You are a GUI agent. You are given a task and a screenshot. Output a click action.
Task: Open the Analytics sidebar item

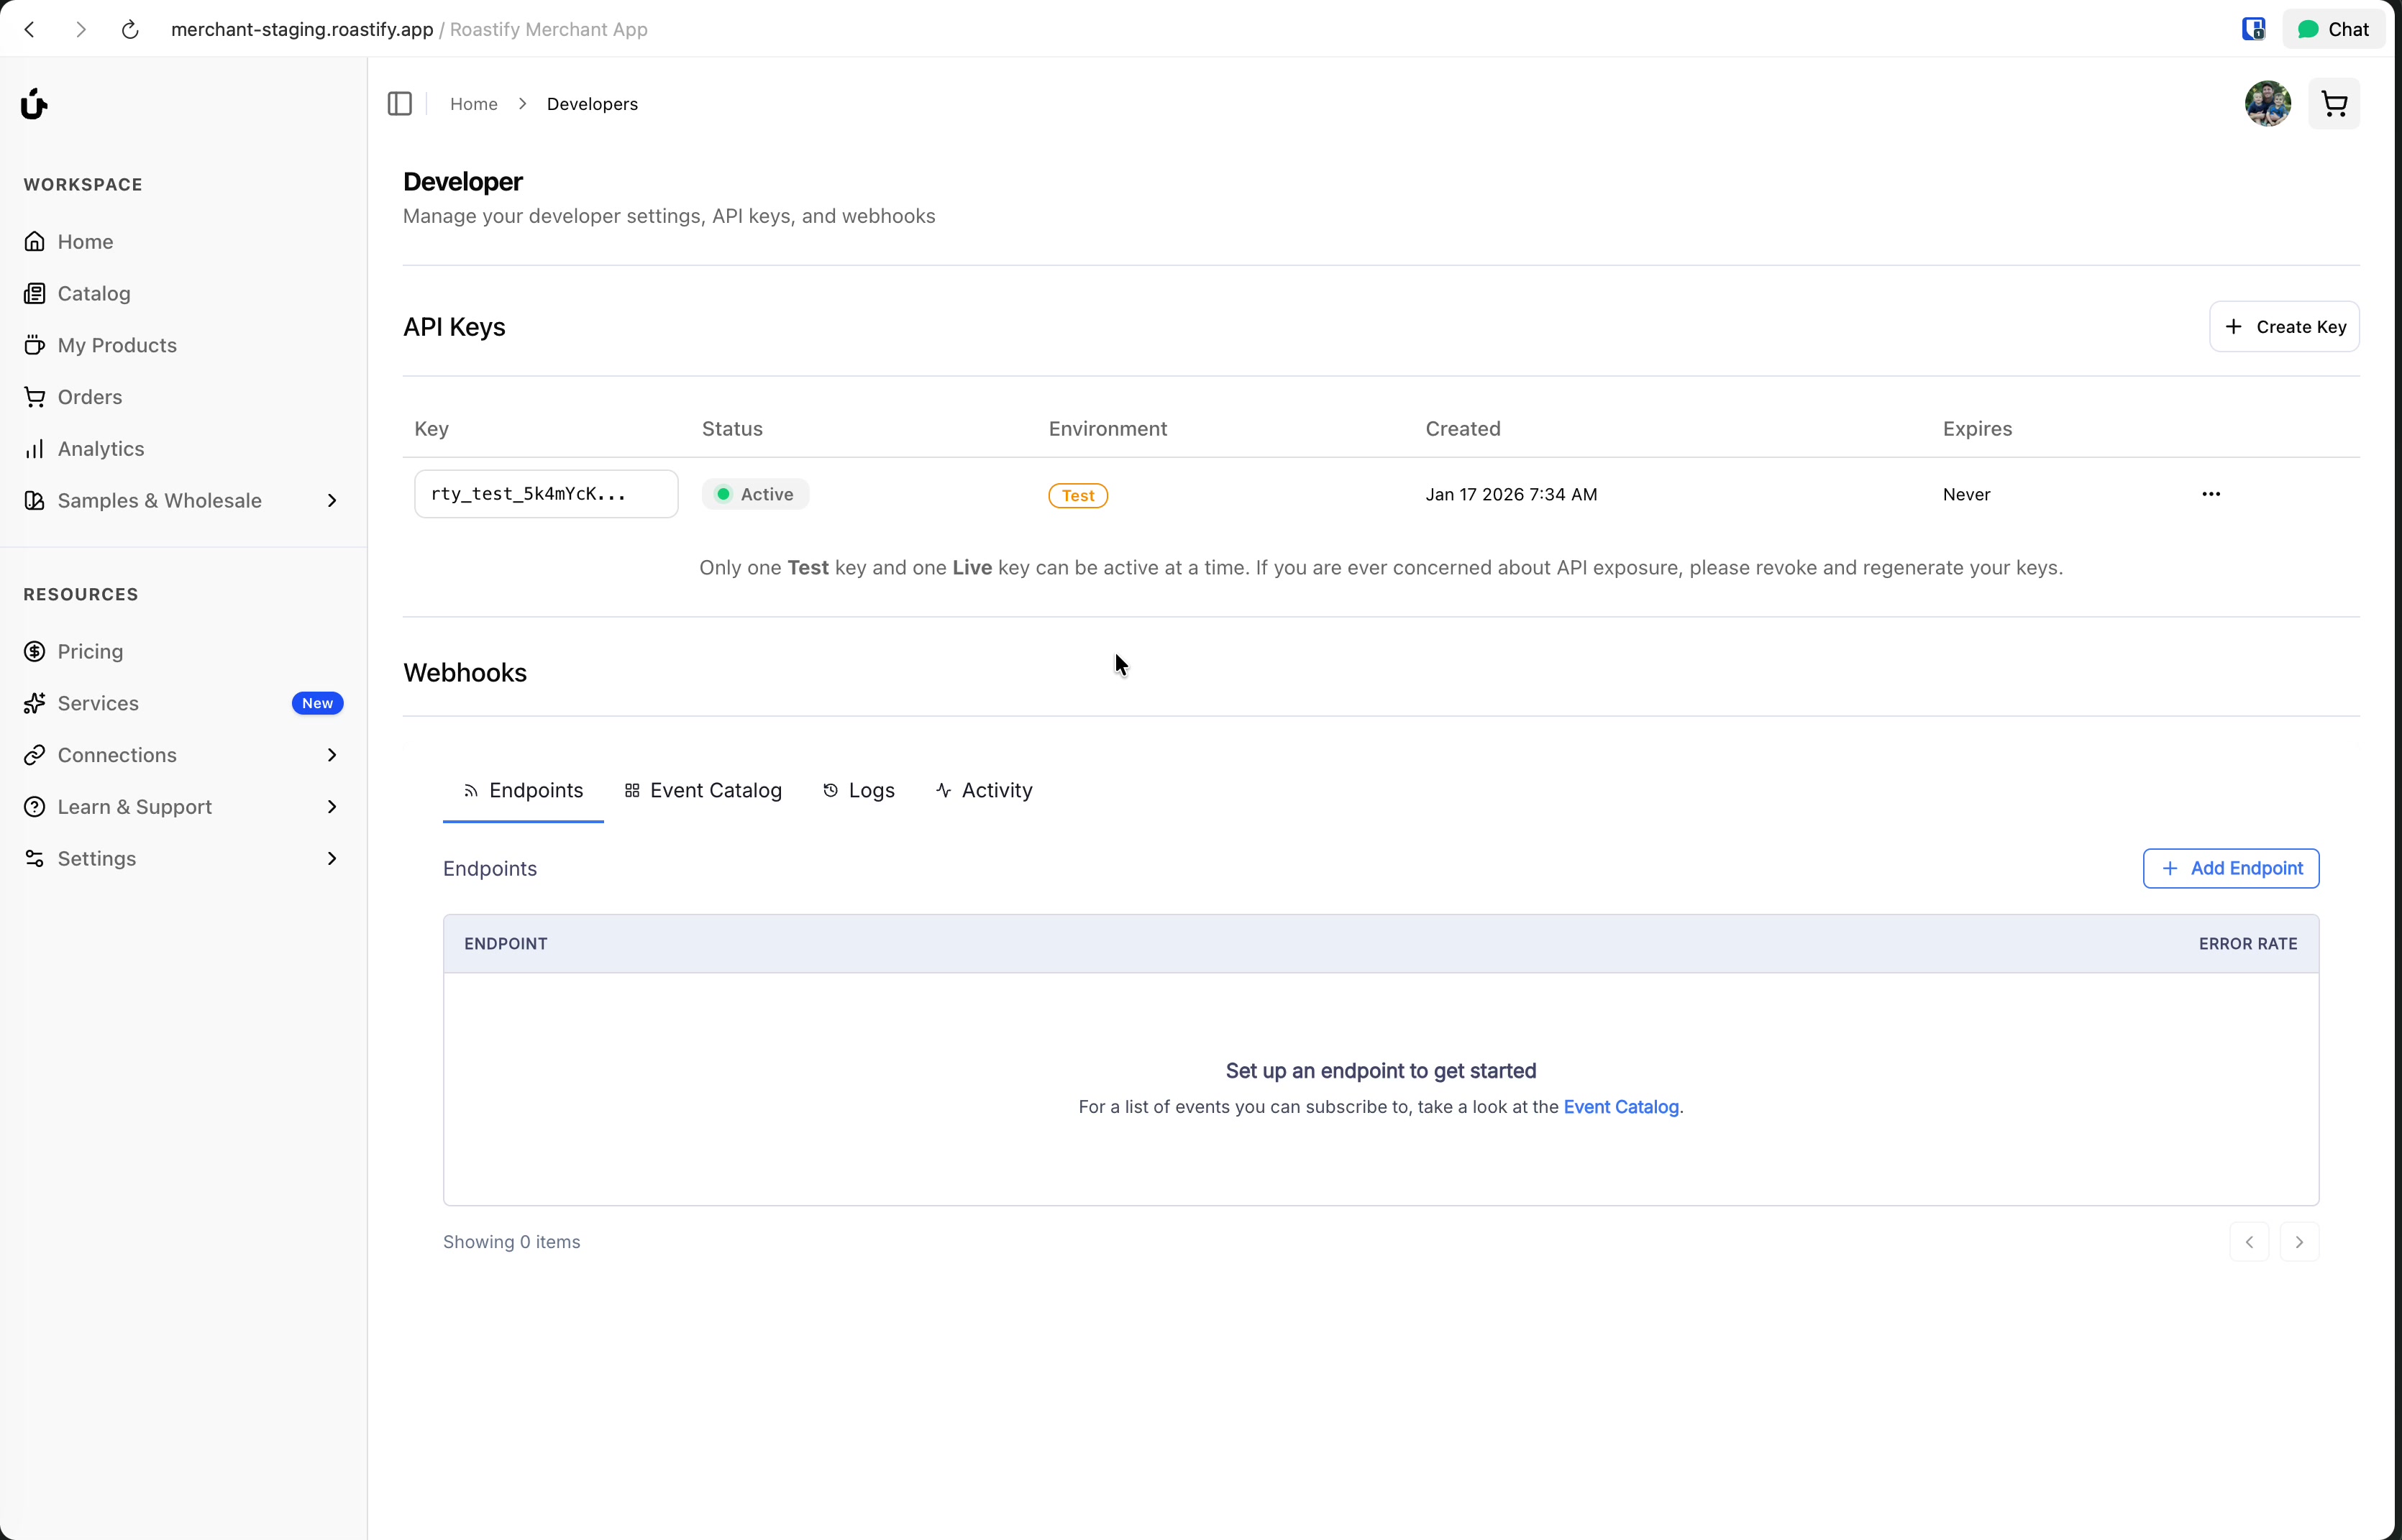point(100,449)
